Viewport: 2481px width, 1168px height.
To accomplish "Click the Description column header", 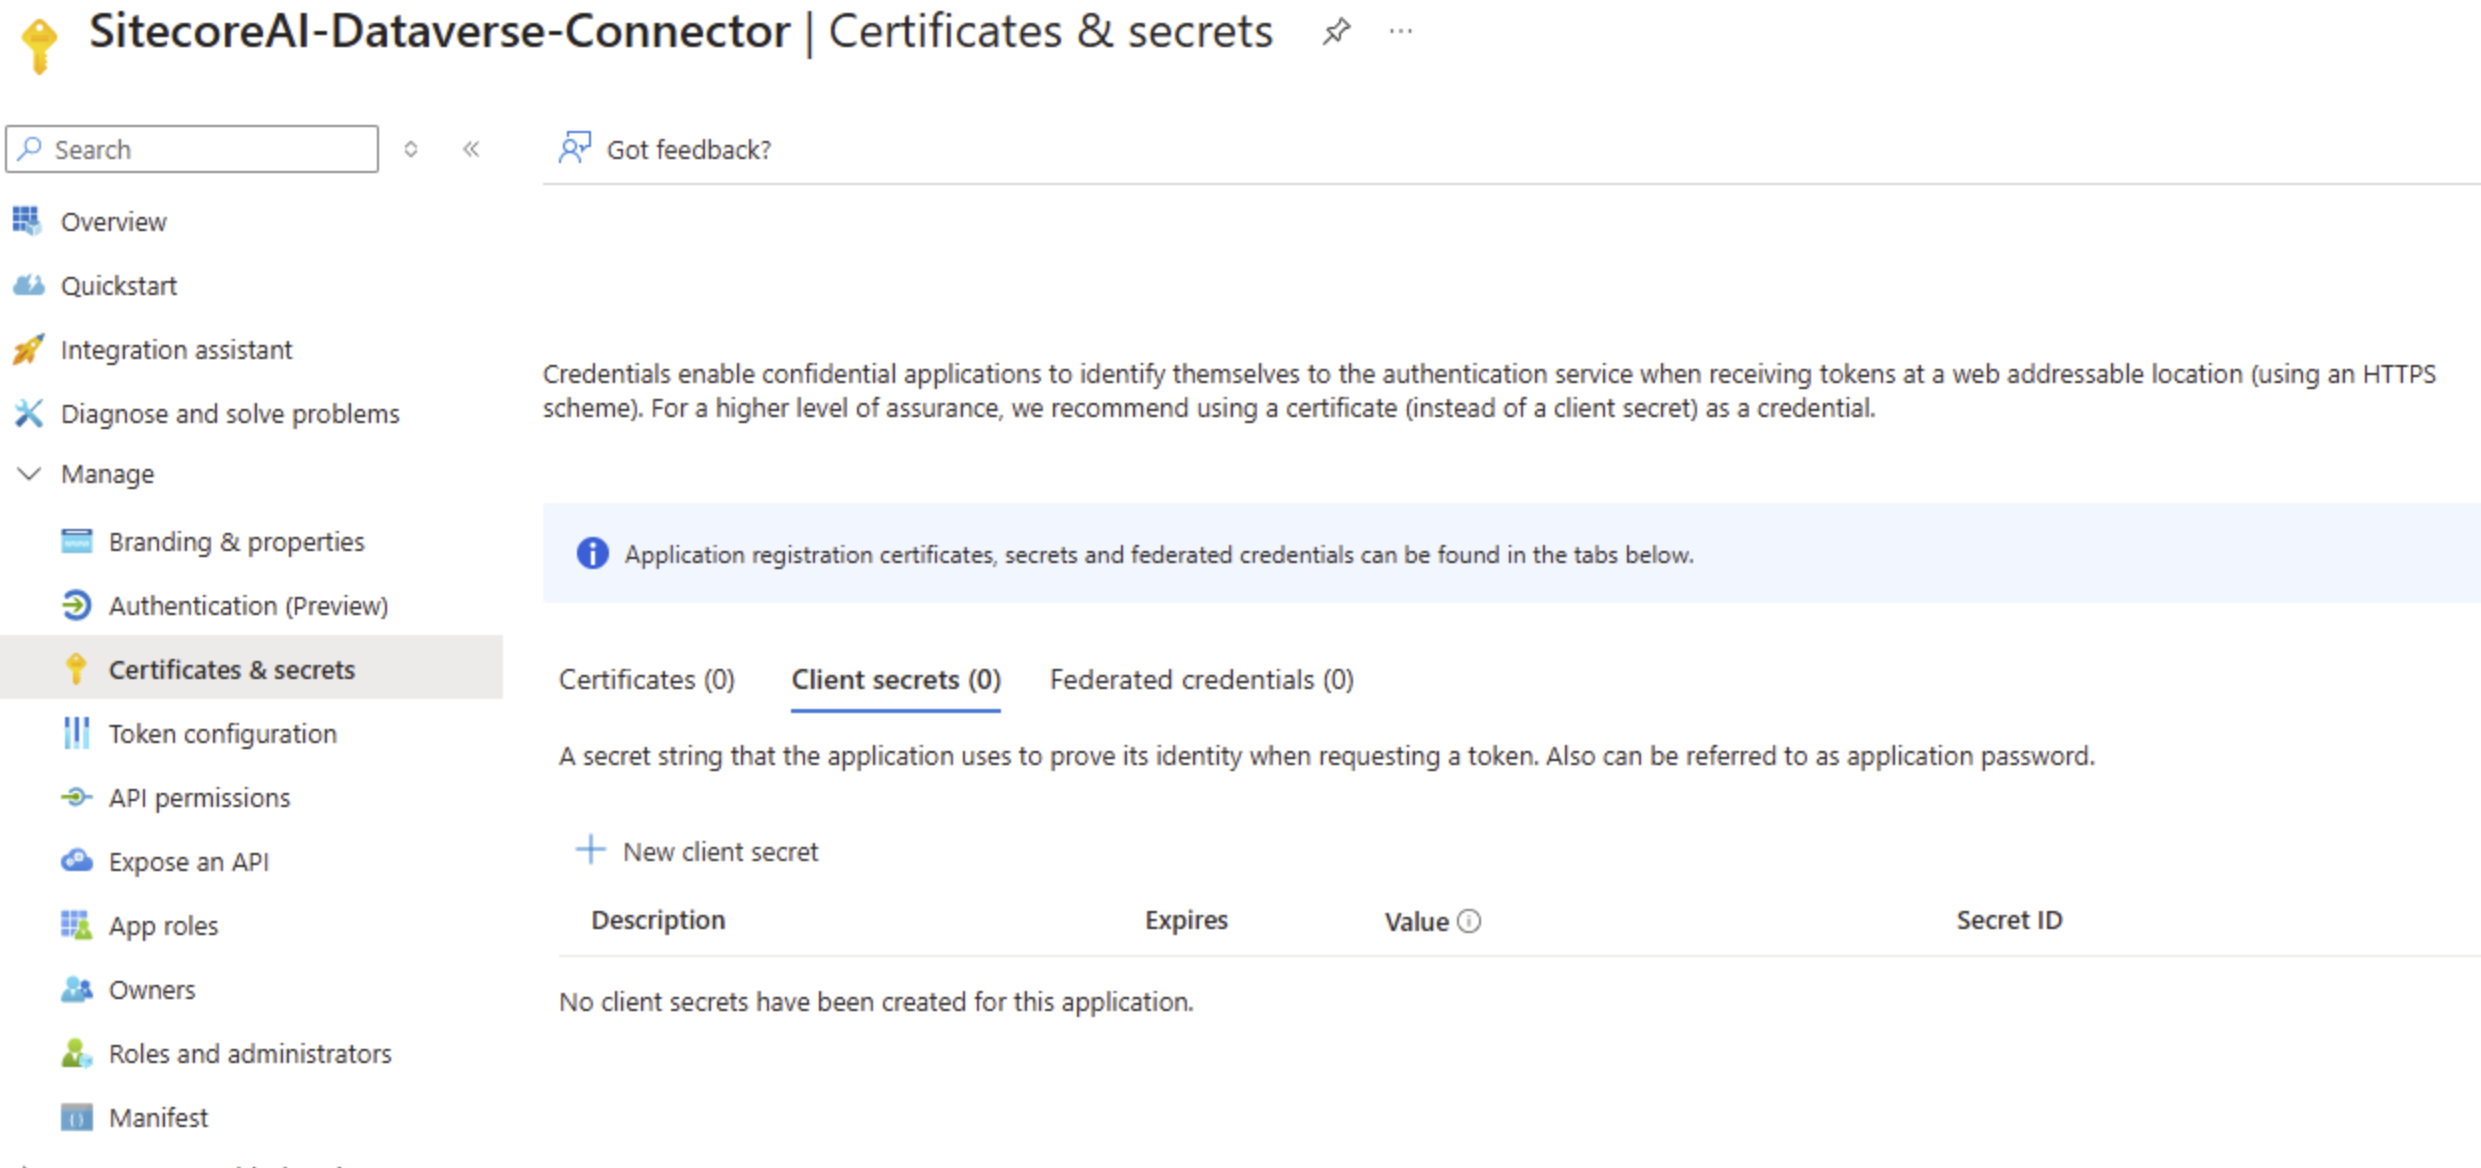I will (x=658, y=920).
